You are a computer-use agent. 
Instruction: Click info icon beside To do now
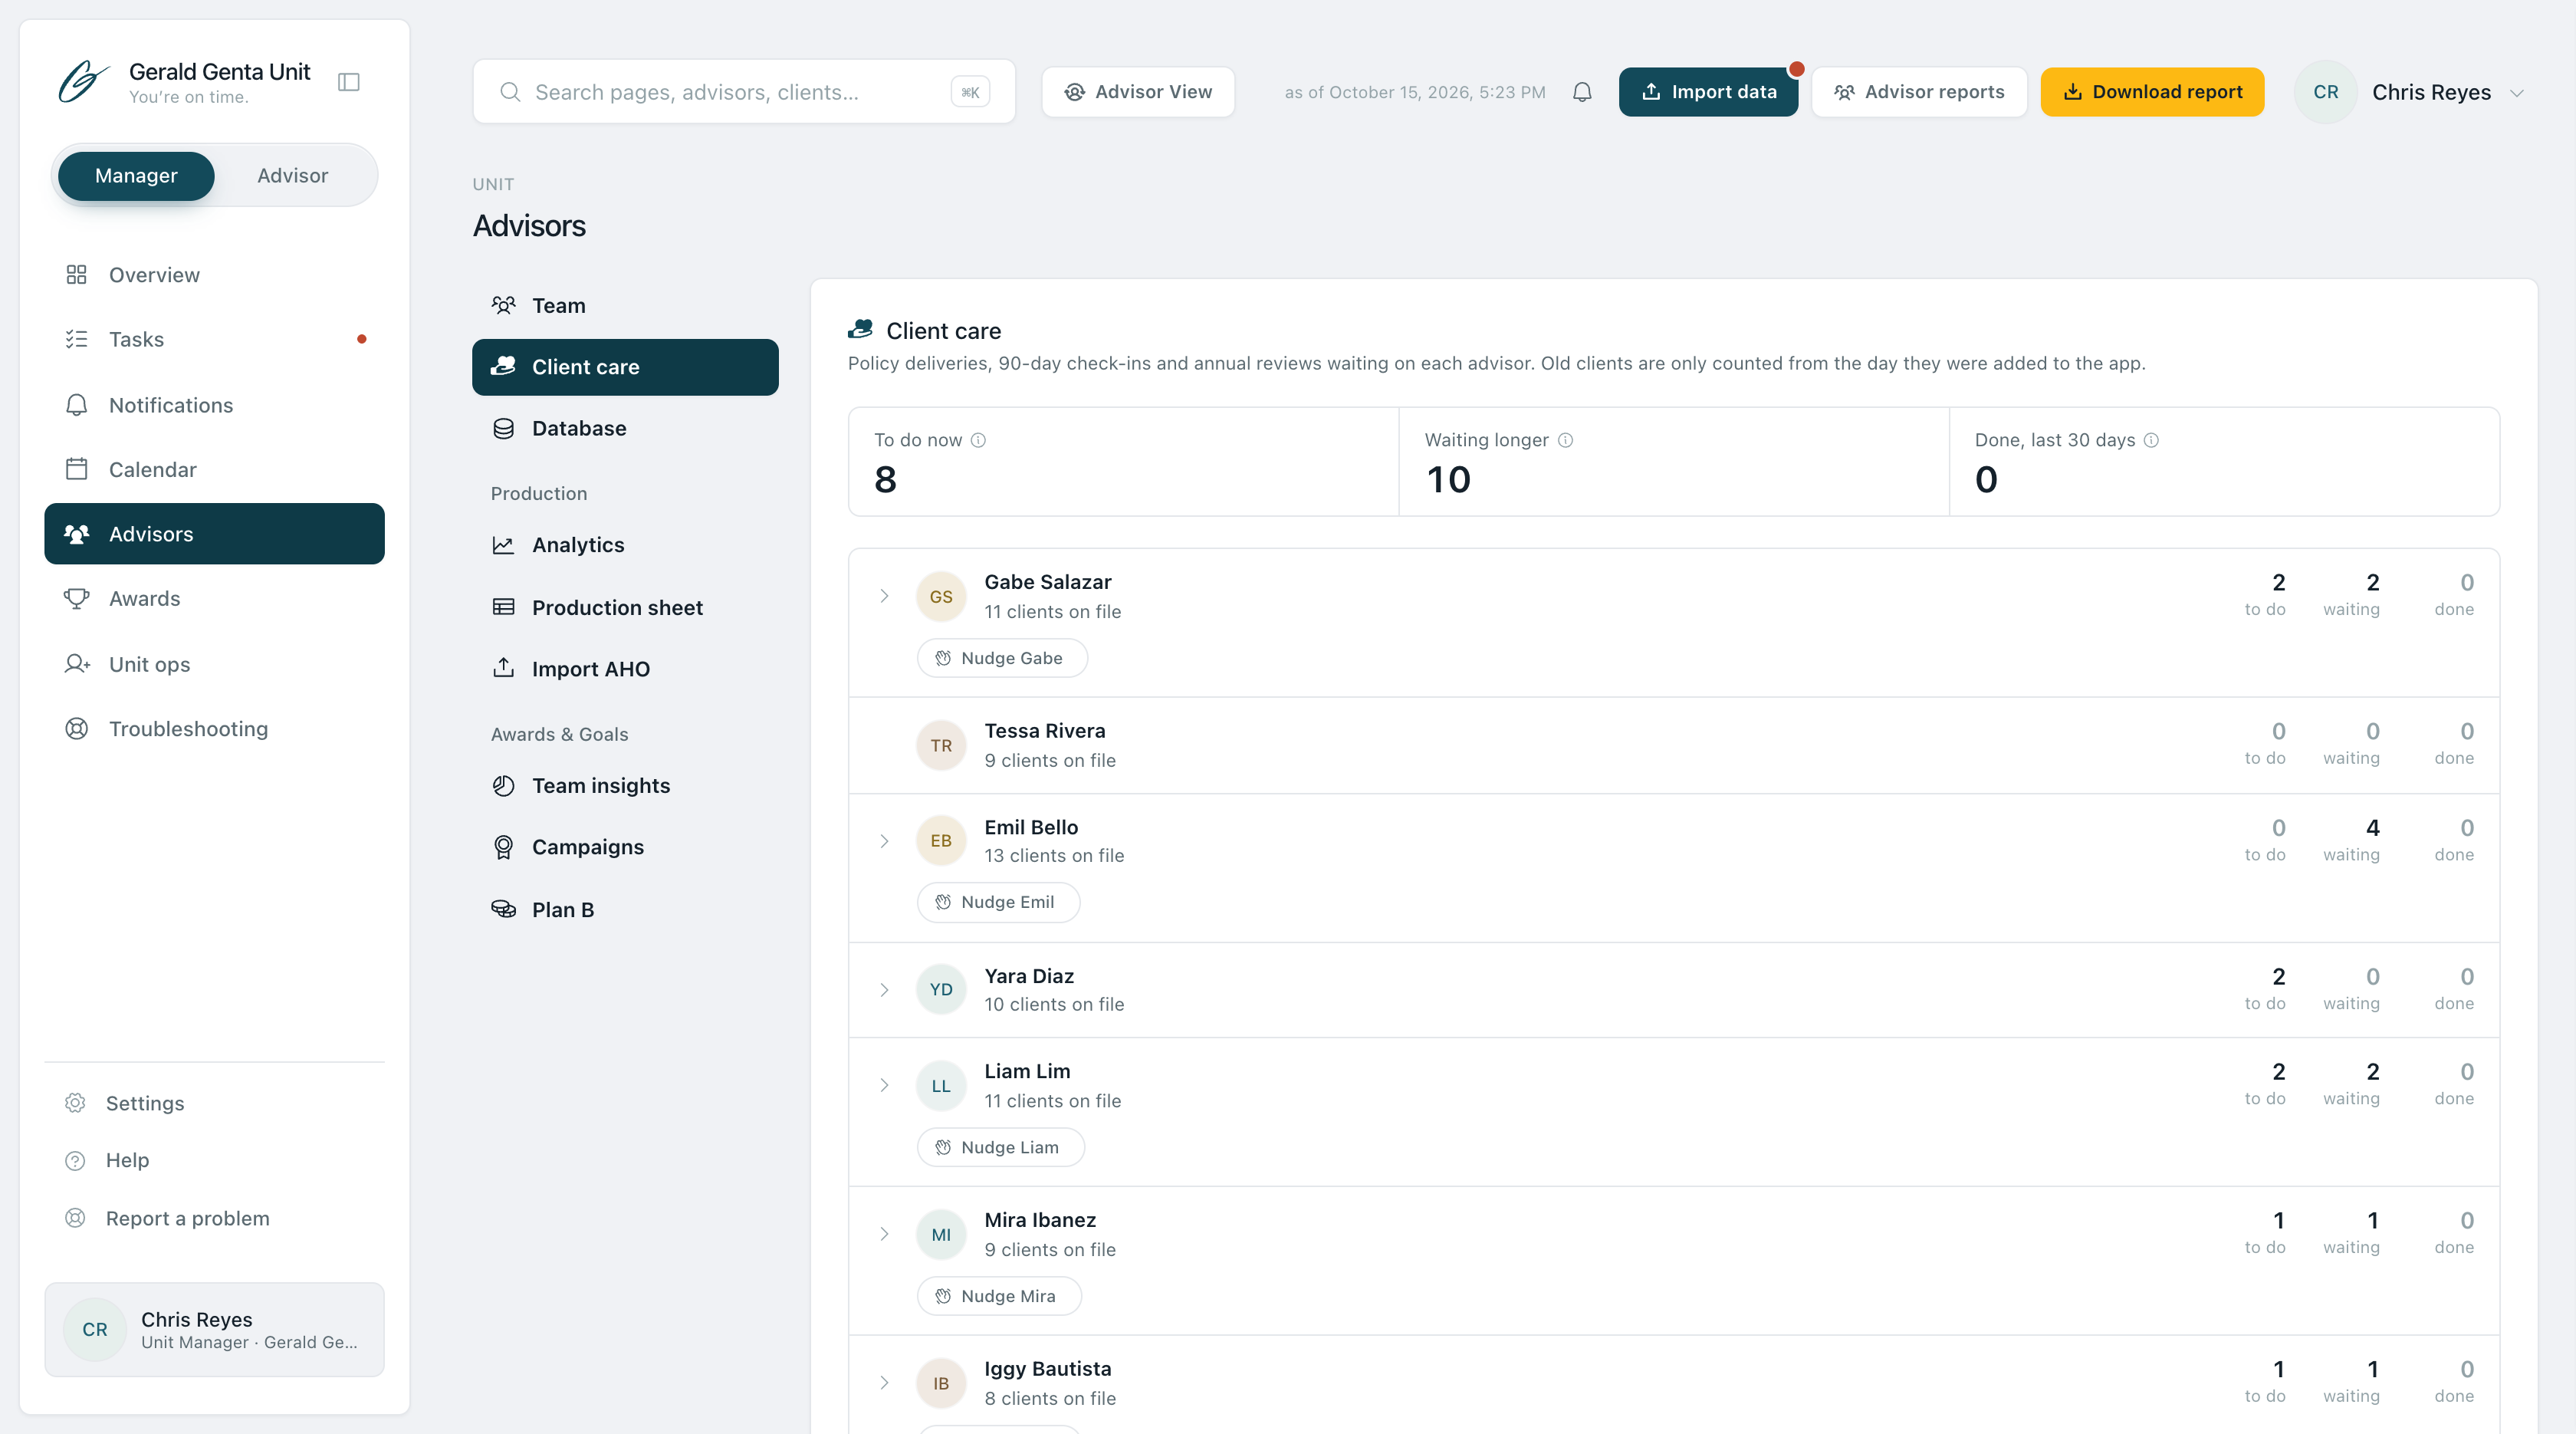(978, 440)
